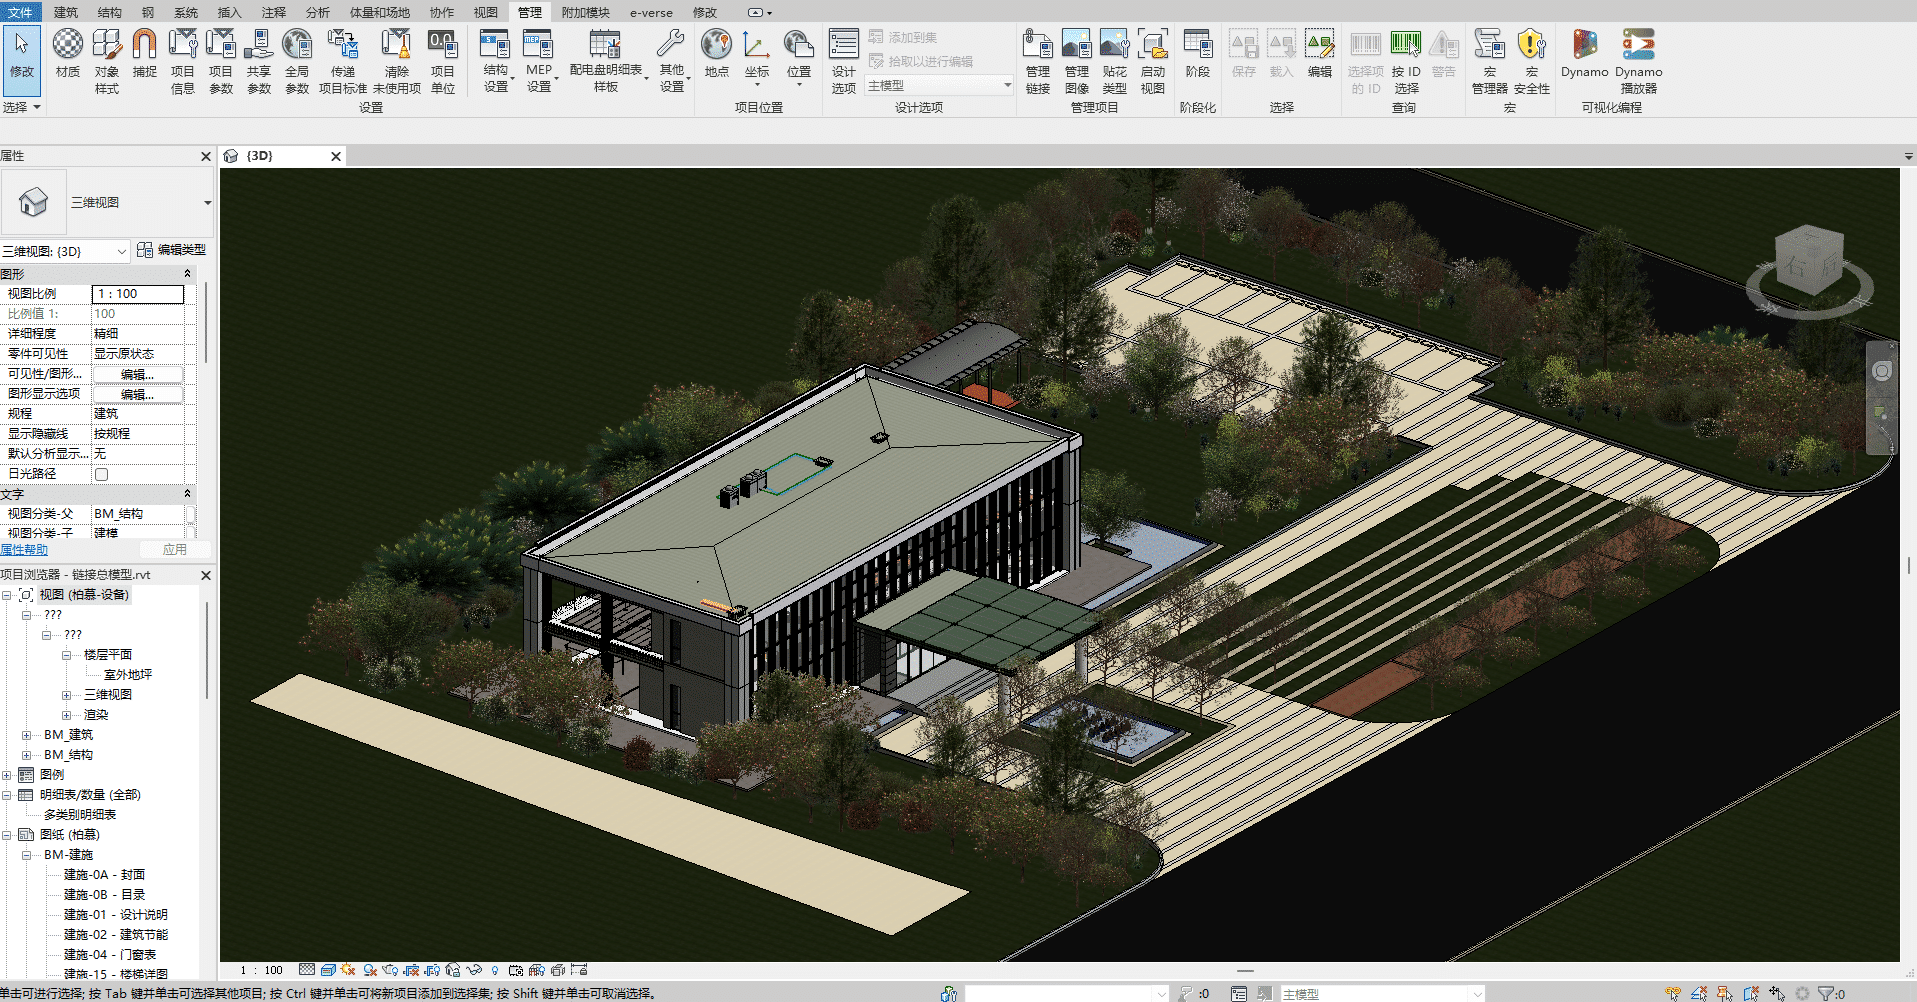The height and width of the screenshot is (1002, 1917).
Task: Open Location (地点) tool
Action: (x=716, y=54)
